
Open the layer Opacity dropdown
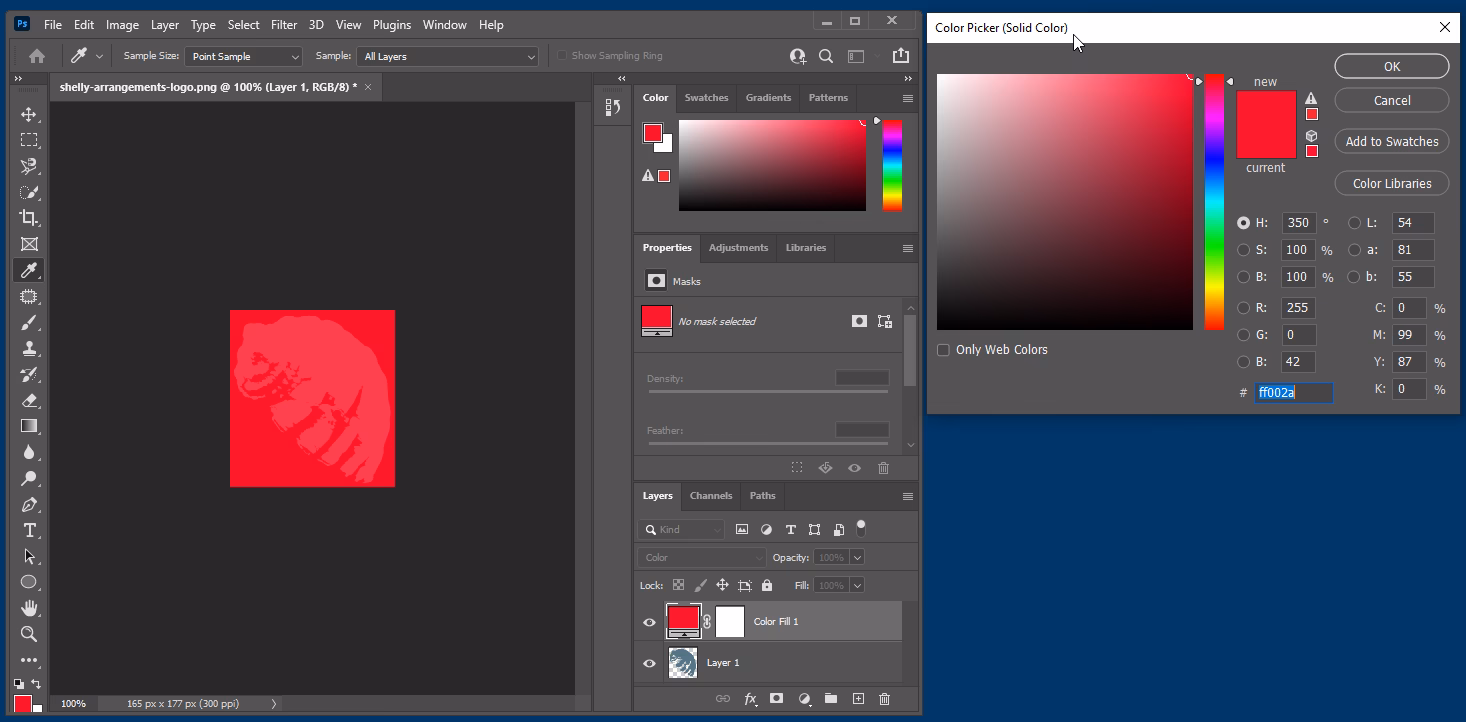click(x=855, y=557)
